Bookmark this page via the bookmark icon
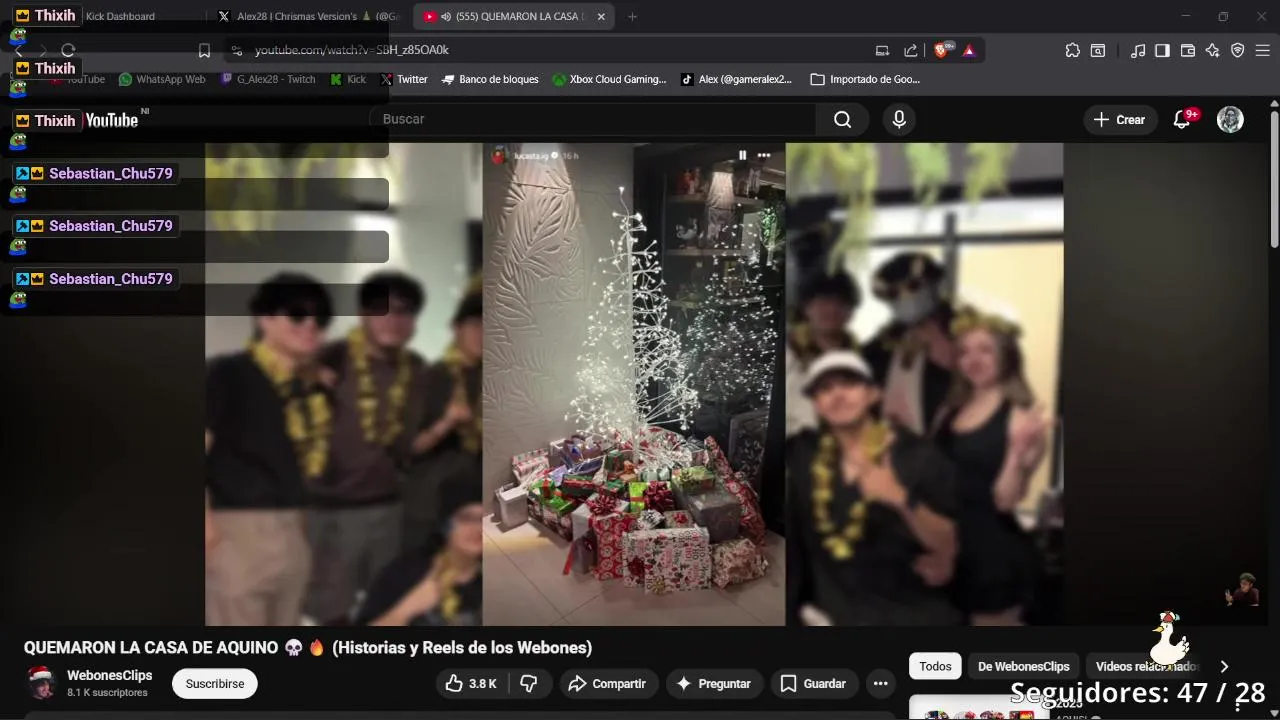Screen dimensions: 1280x720 (x=204, y=50)
